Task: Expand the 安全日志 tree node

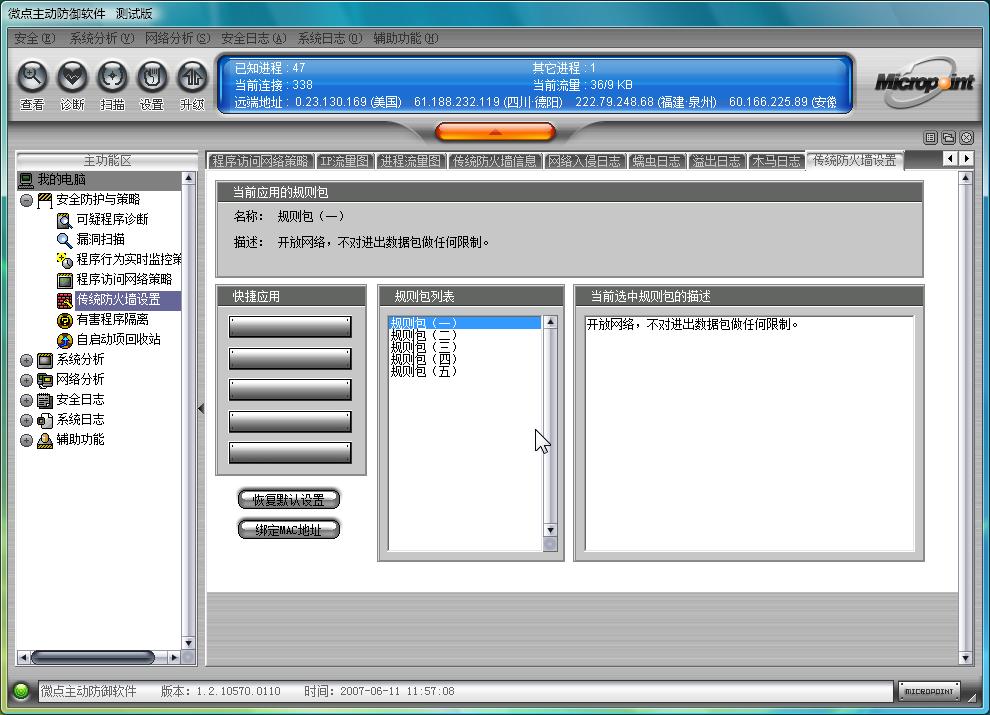Action: coord(27,400)
